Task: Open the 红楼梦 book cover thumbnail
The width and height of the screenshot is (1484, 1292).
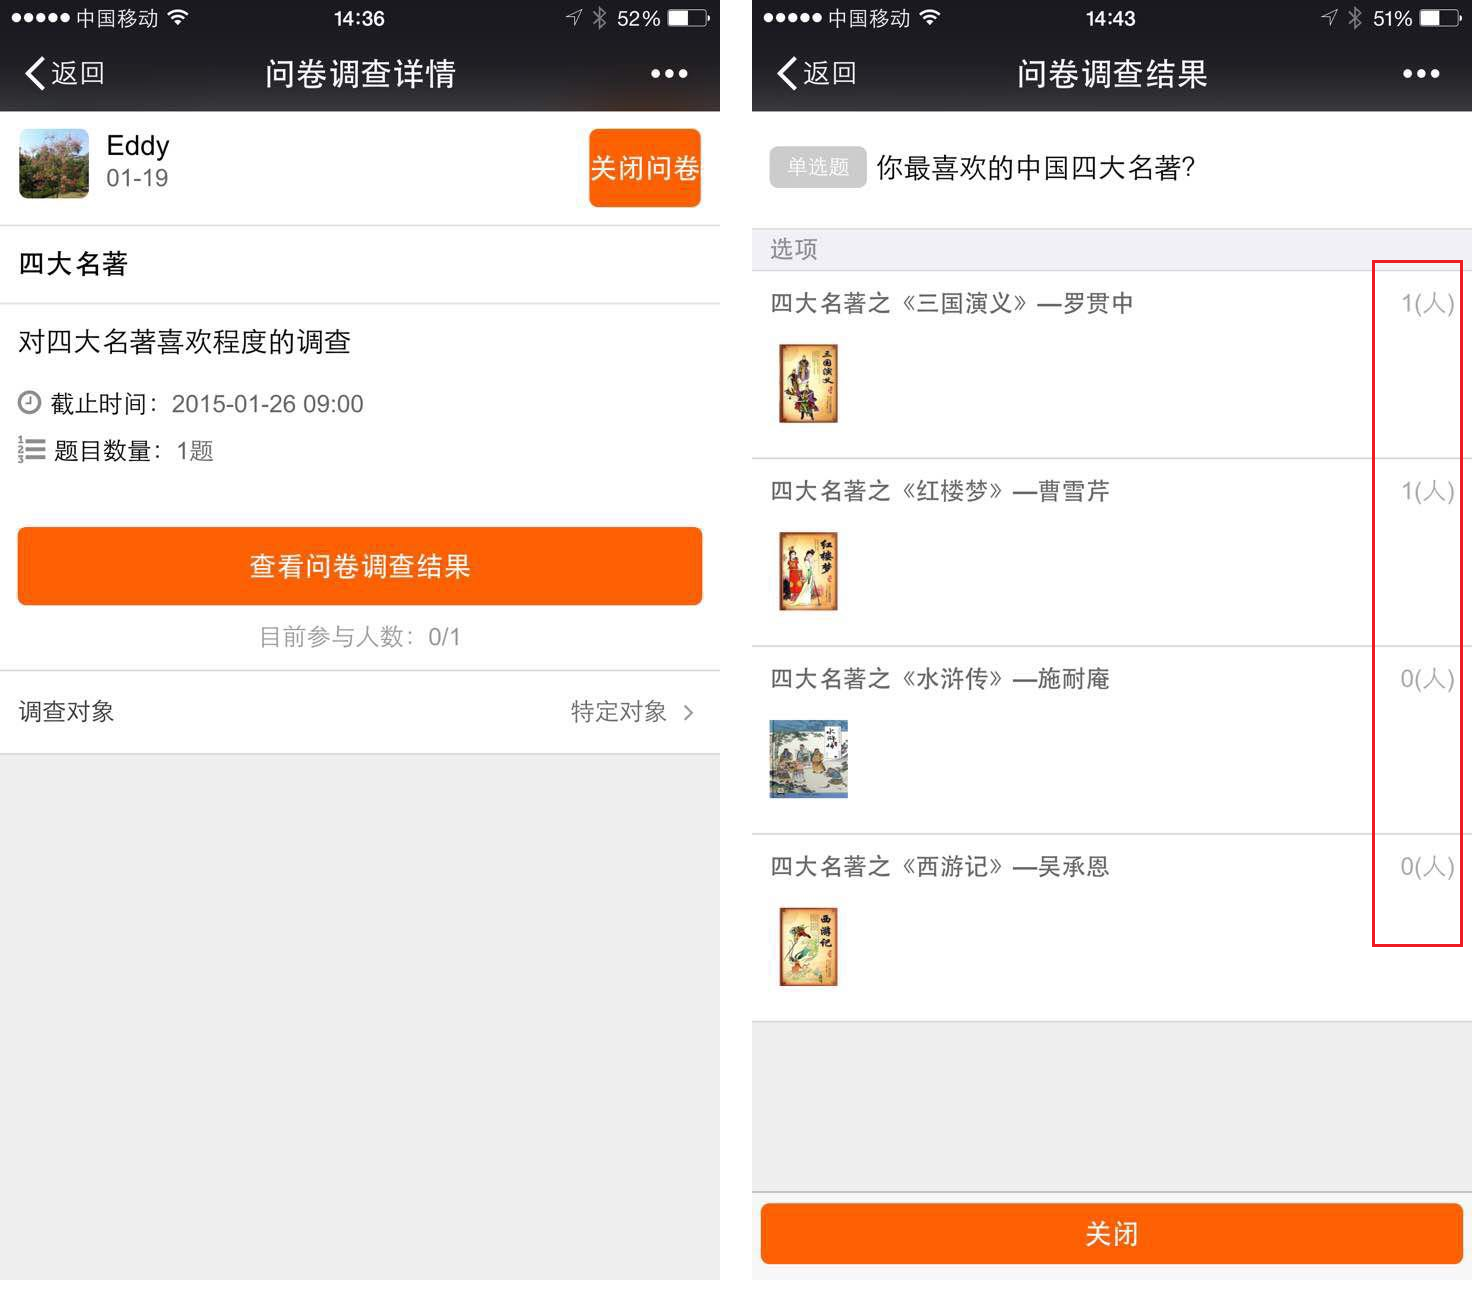Action: [808, 571]
